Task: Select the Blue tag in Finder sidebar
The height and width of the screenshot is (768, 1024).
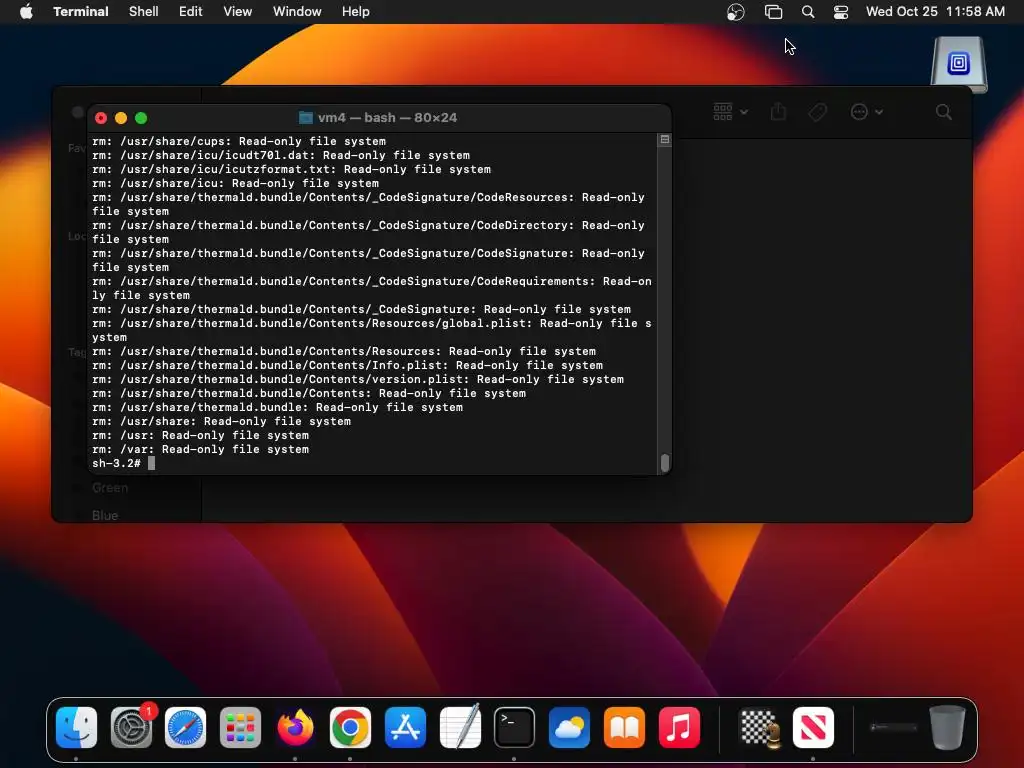Action: pyautogui.click(x=104, y=515)
